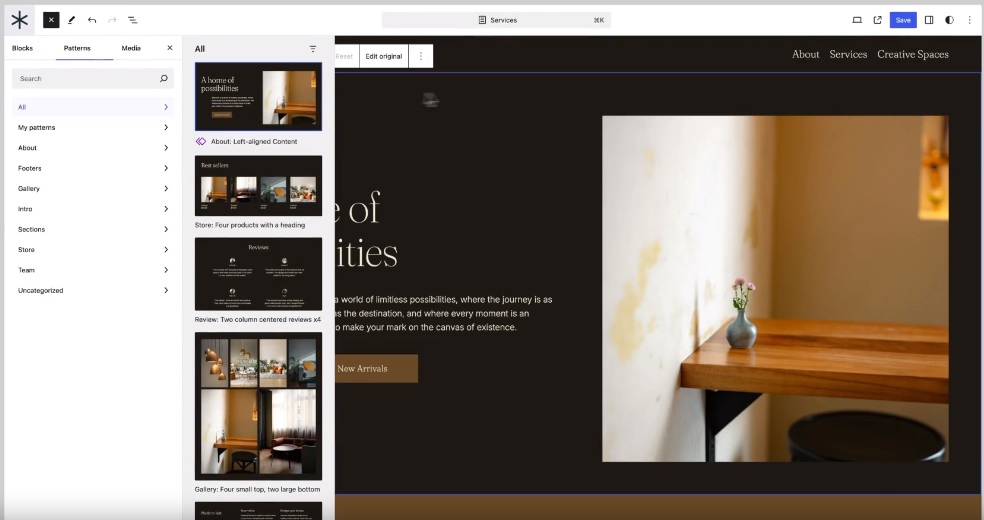Click the View page external link icon
The height and width of the screenshot is (520, 984).
tap(878, 20)
